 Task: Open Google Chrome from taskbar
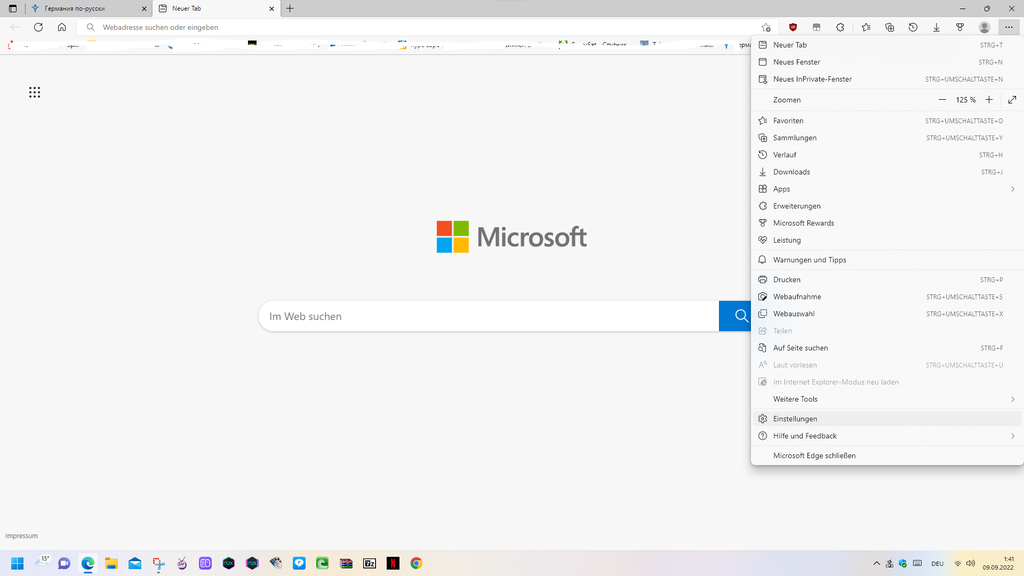pyautogui.click(x=417, y=563)
